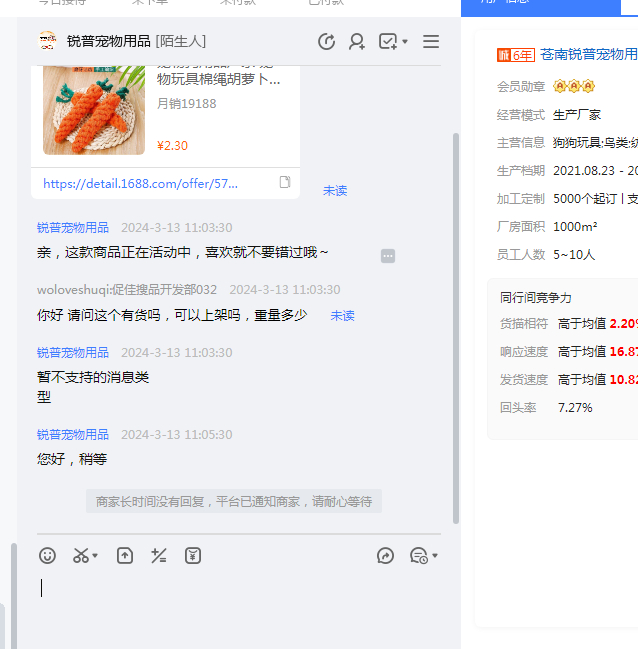Open the emoji picker

click(47, 556)
